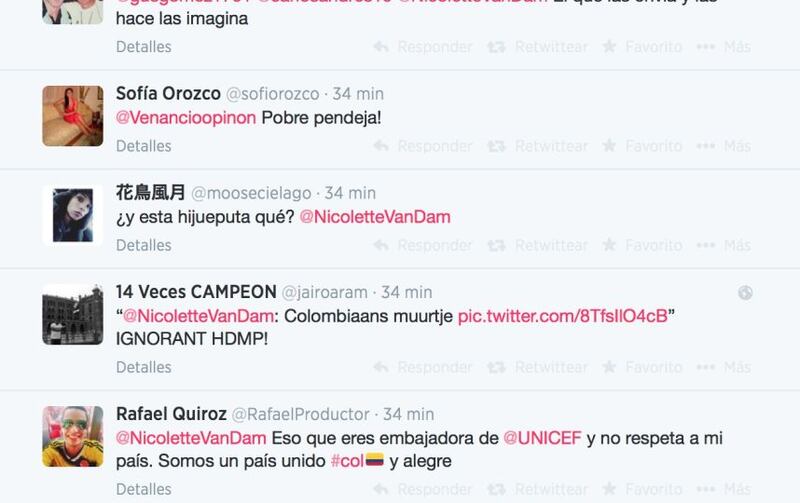Expand Detalles under 14 Veces CAMPEON tweet
Screen dimensions: 800x503
[144, 367]
